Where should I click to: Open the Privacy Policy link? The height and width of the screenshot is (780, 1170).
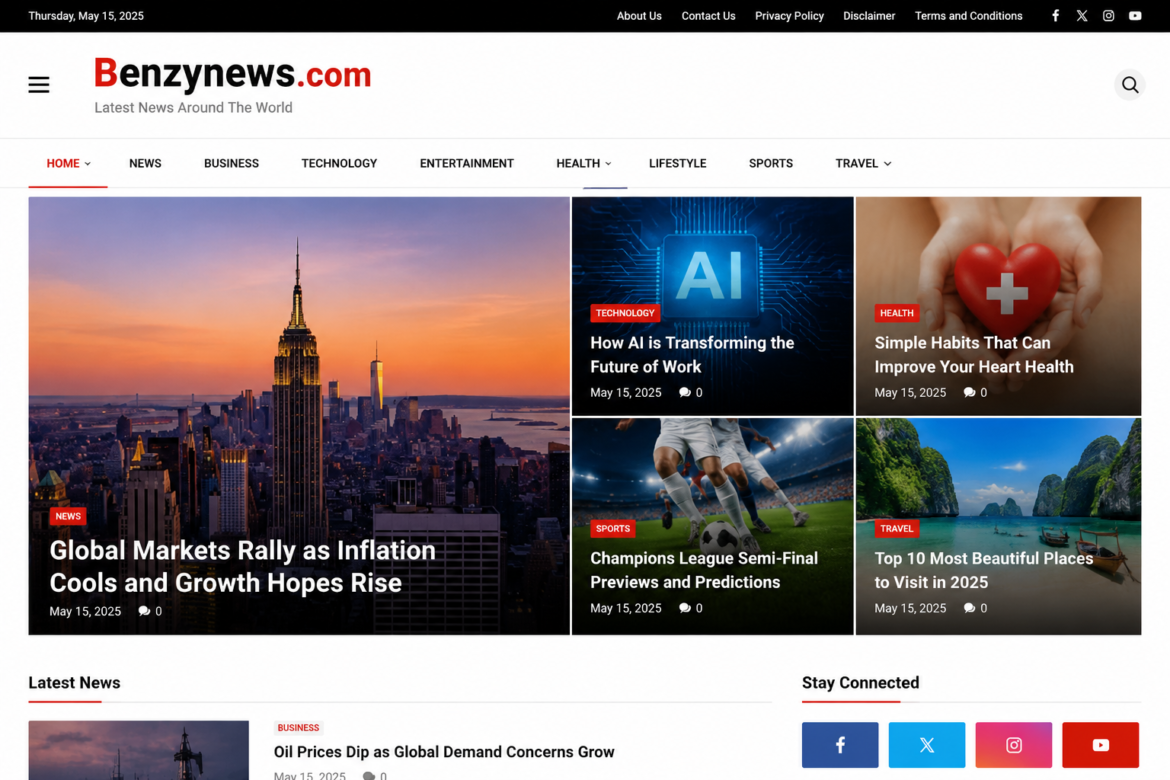click(789, 16)
